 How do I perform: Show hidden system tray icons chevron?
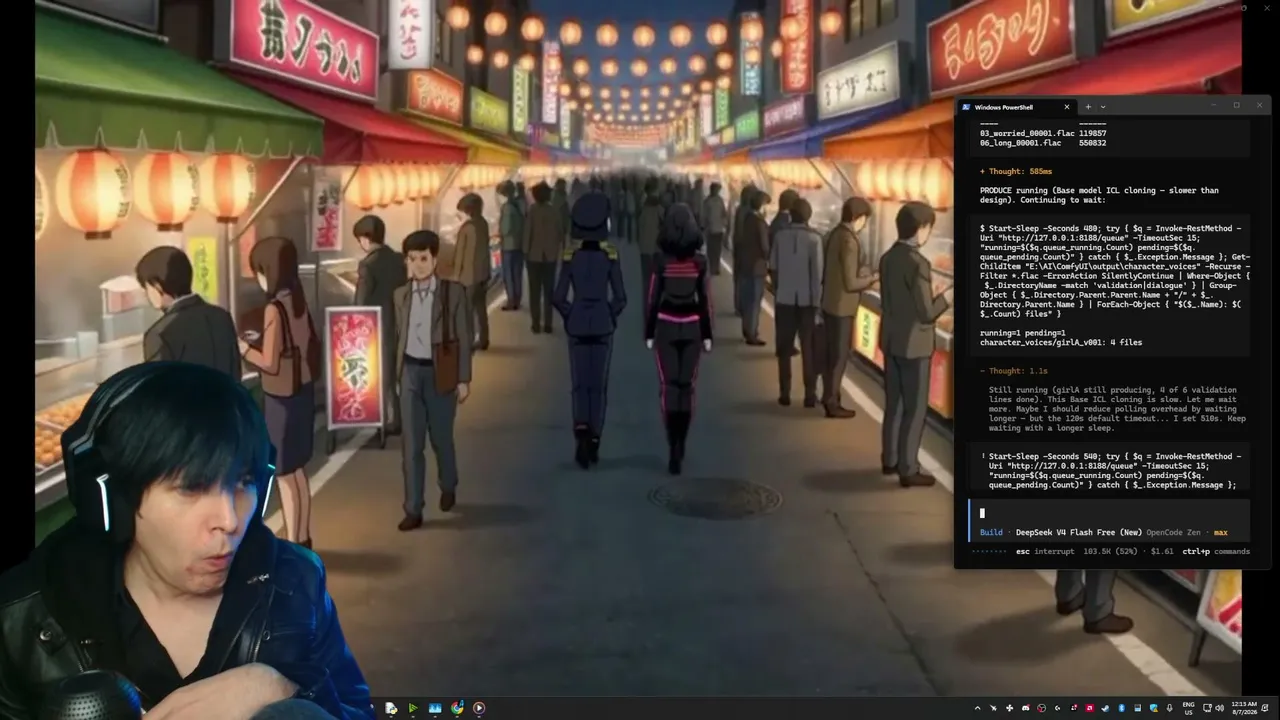(978, 708)
